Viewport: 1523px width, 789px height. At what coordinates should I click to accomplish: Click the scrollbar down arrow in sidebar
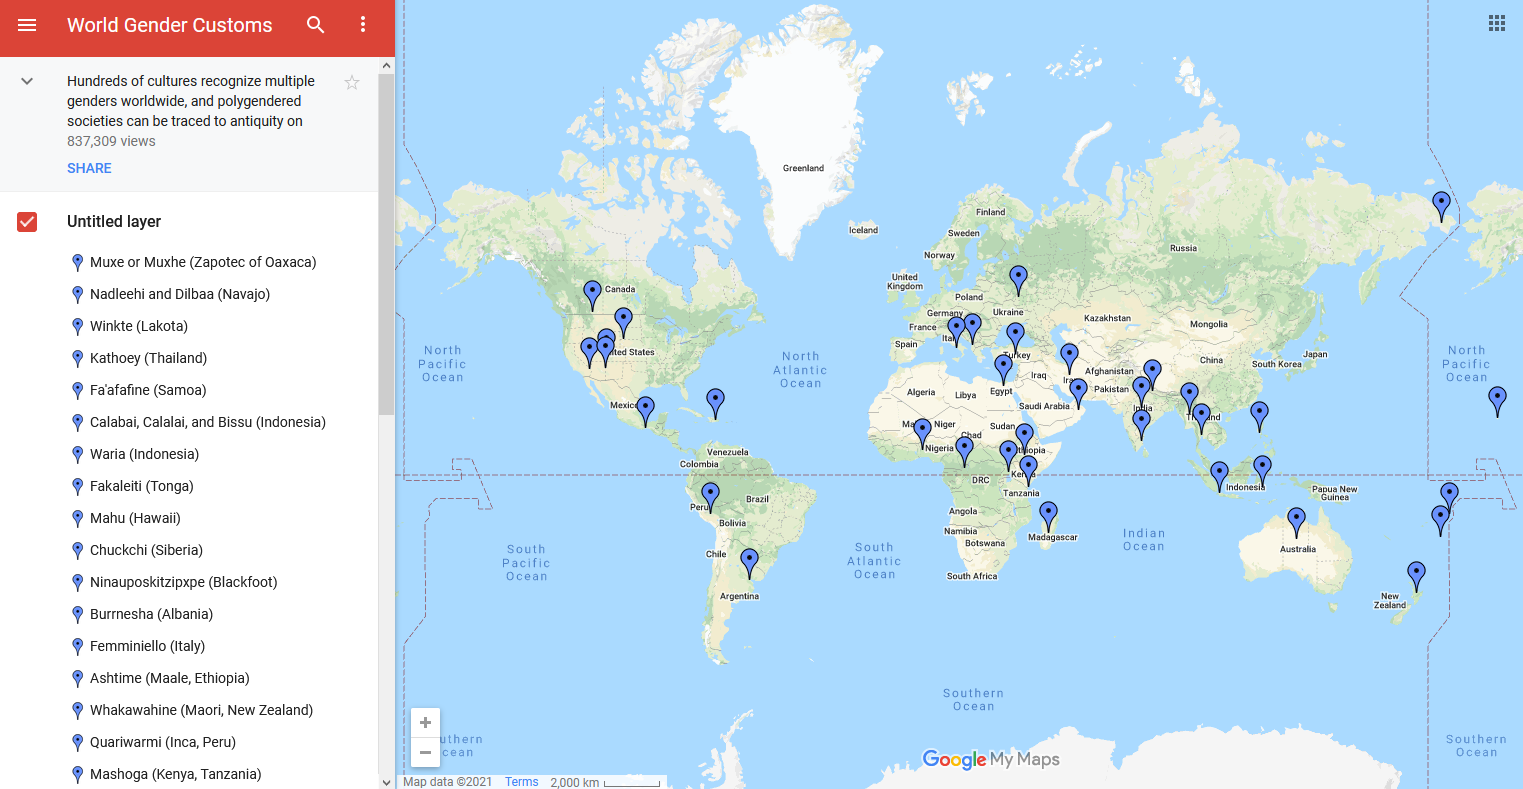click(387, 782)
